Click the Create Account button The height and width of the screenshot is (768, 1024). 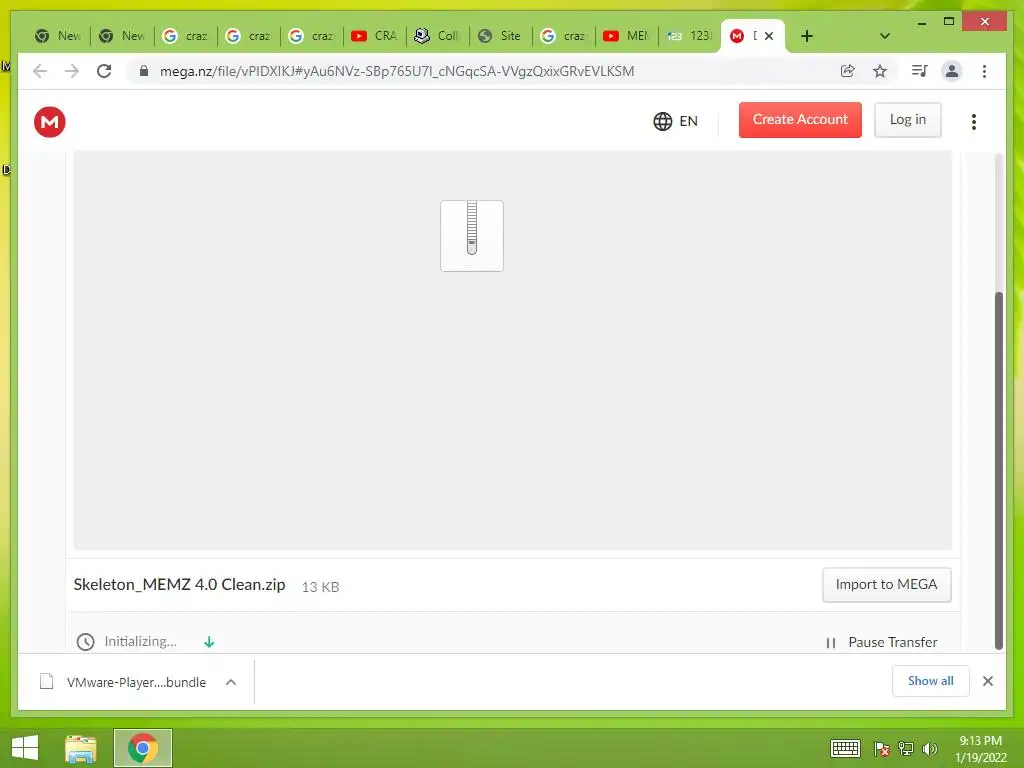click(x=800, y=120)
